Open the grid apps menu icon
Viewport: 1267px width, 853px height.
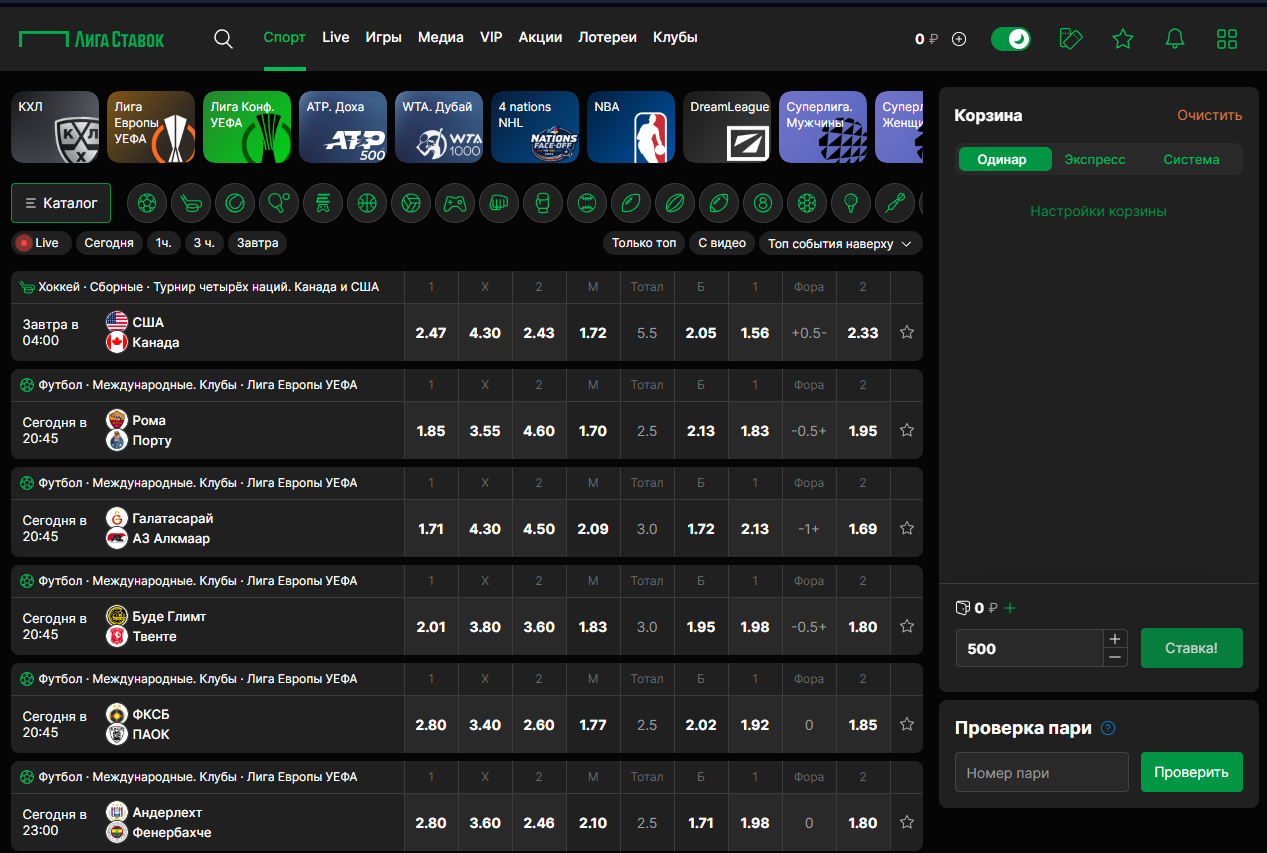click(1227, 39)
